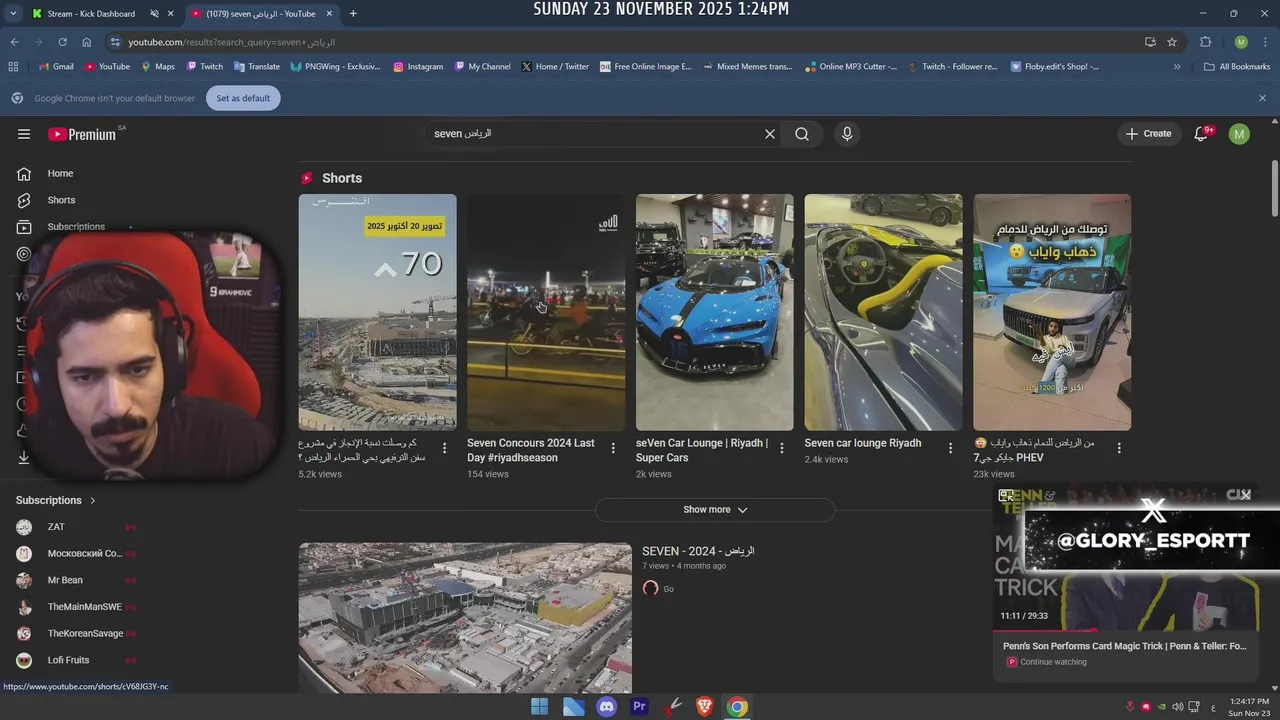Expand the miniplayer to full view
Viewport: 1280px width, 720px height.
(x=1007, y=495)
